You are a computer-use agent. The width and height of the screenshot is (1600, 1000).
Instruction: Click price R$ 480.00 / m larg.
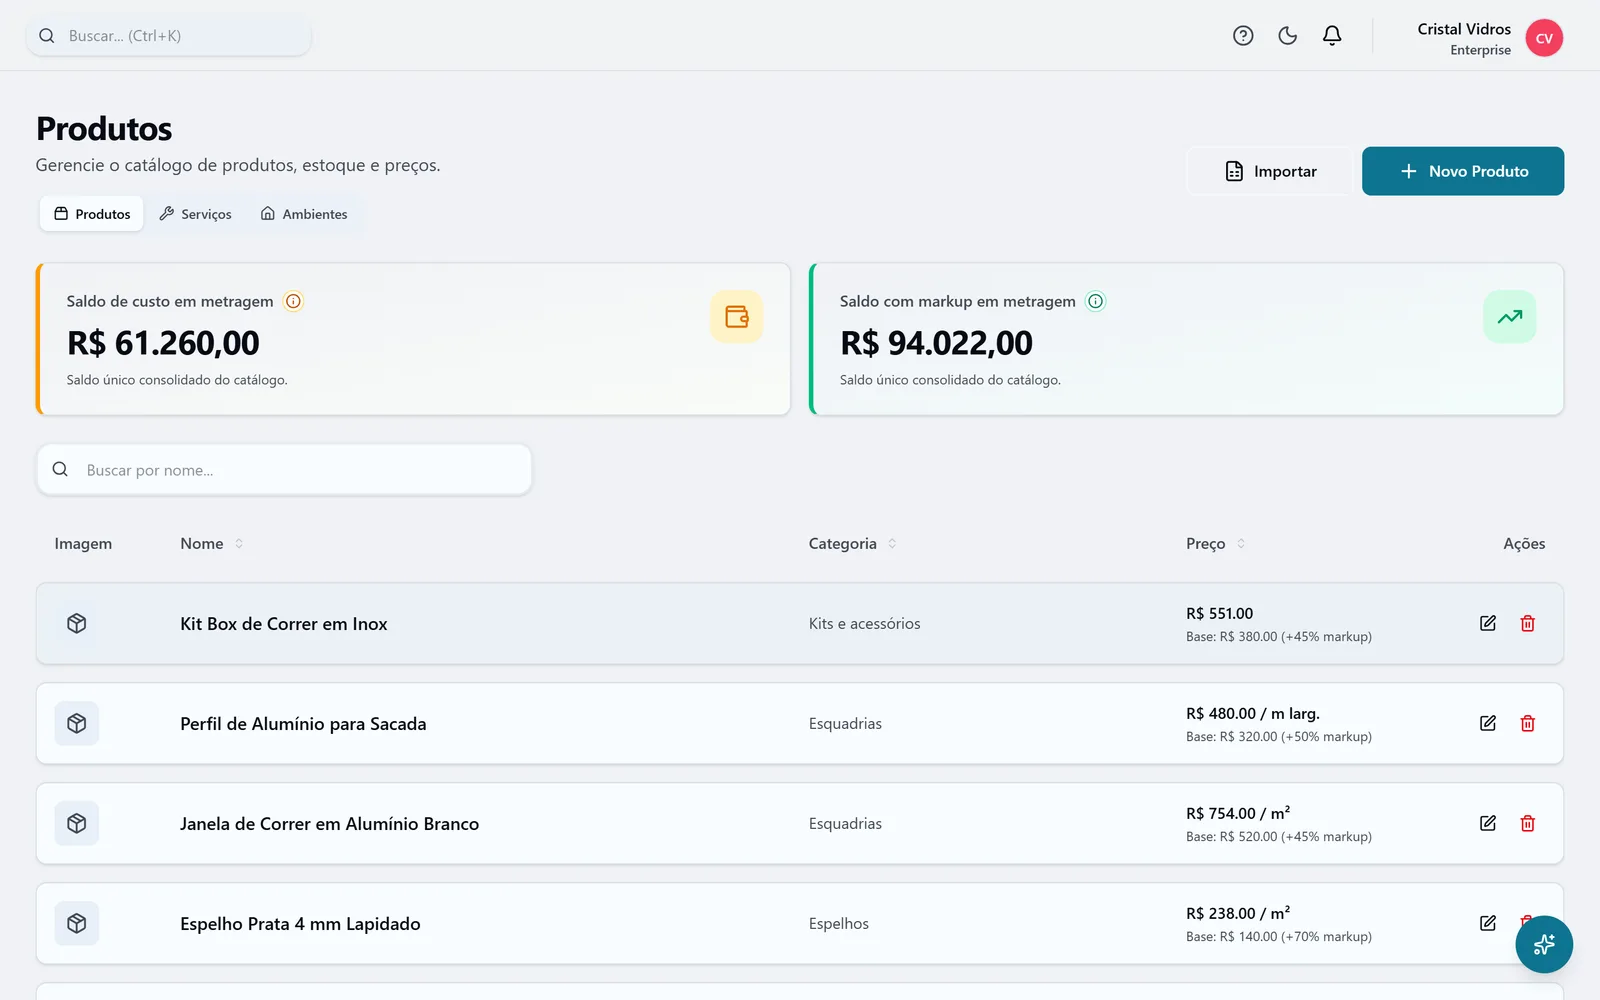coord(1253,714)
